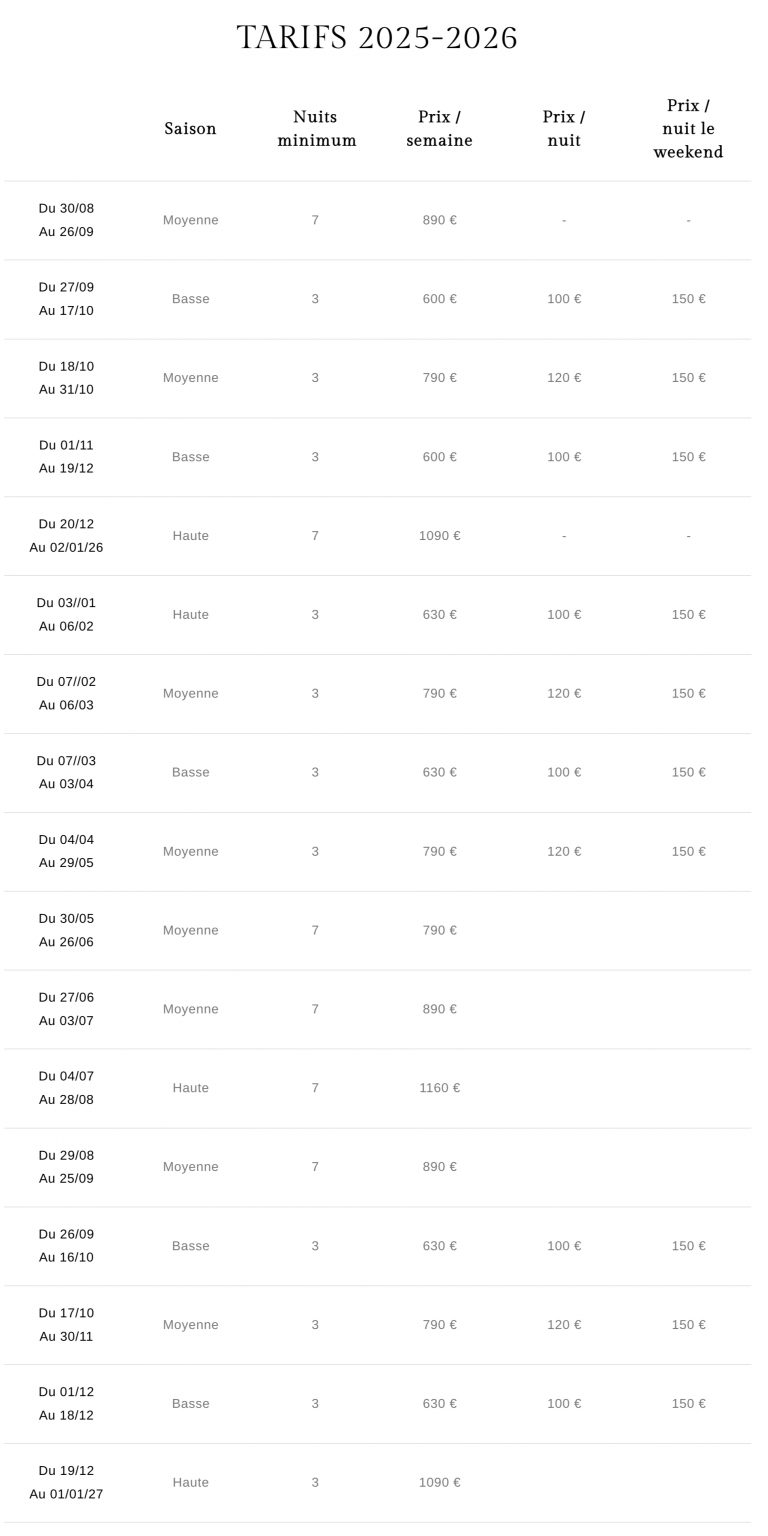Select the Du 04/07 Au 28/08 date cell
This screenshot has height=1536, width=768.
click(x=66, y=1088)
